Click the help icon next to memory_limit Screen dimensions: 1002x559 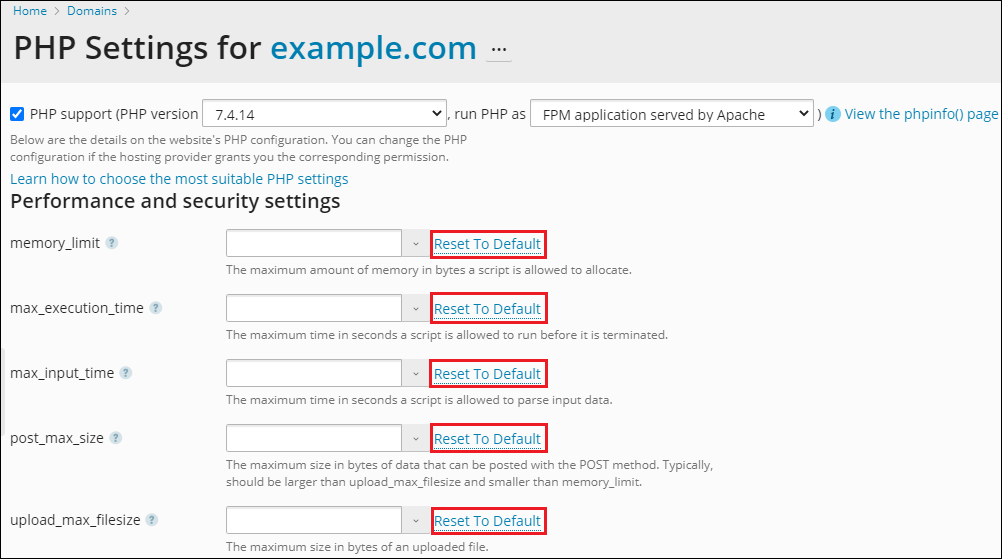(x=112, y=243)
